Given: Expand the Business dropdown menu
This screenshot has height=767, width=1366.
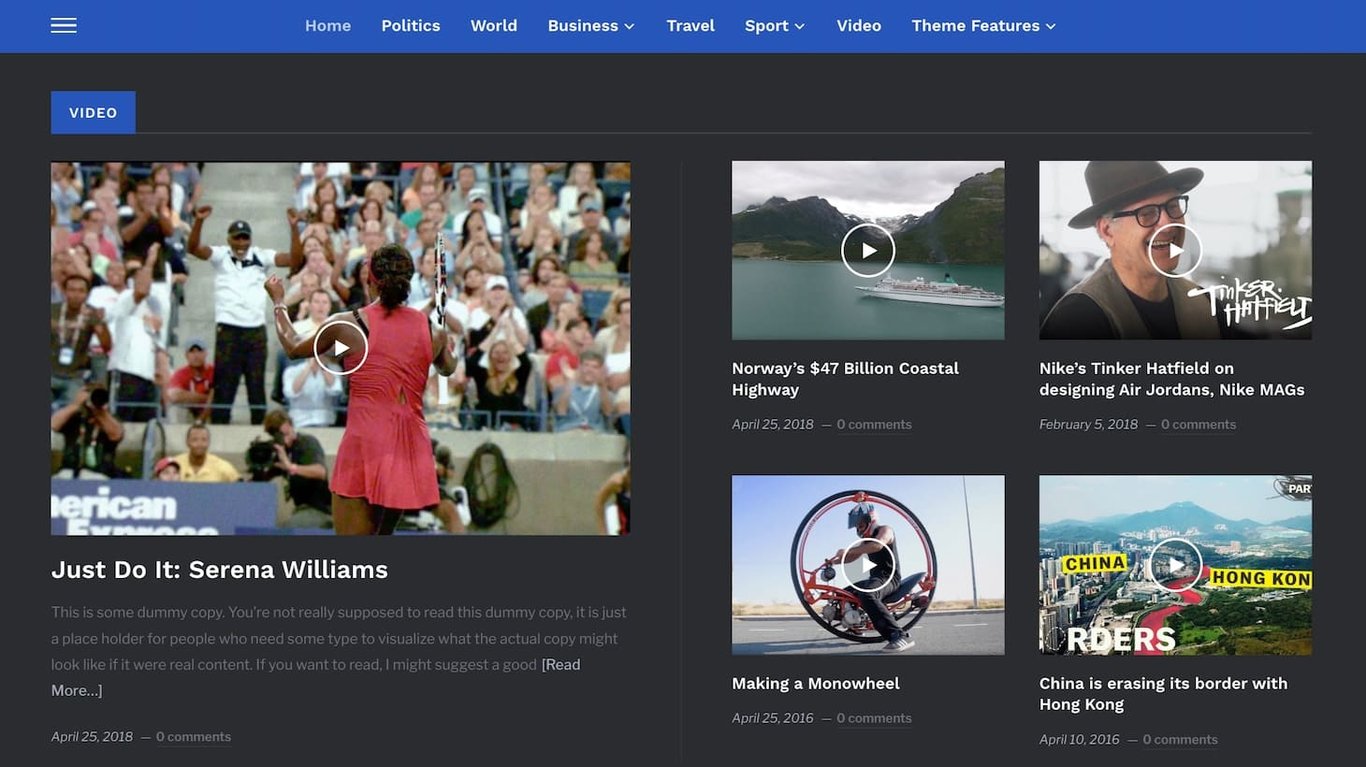Looking at the screenshot, I should pos(590,25).
